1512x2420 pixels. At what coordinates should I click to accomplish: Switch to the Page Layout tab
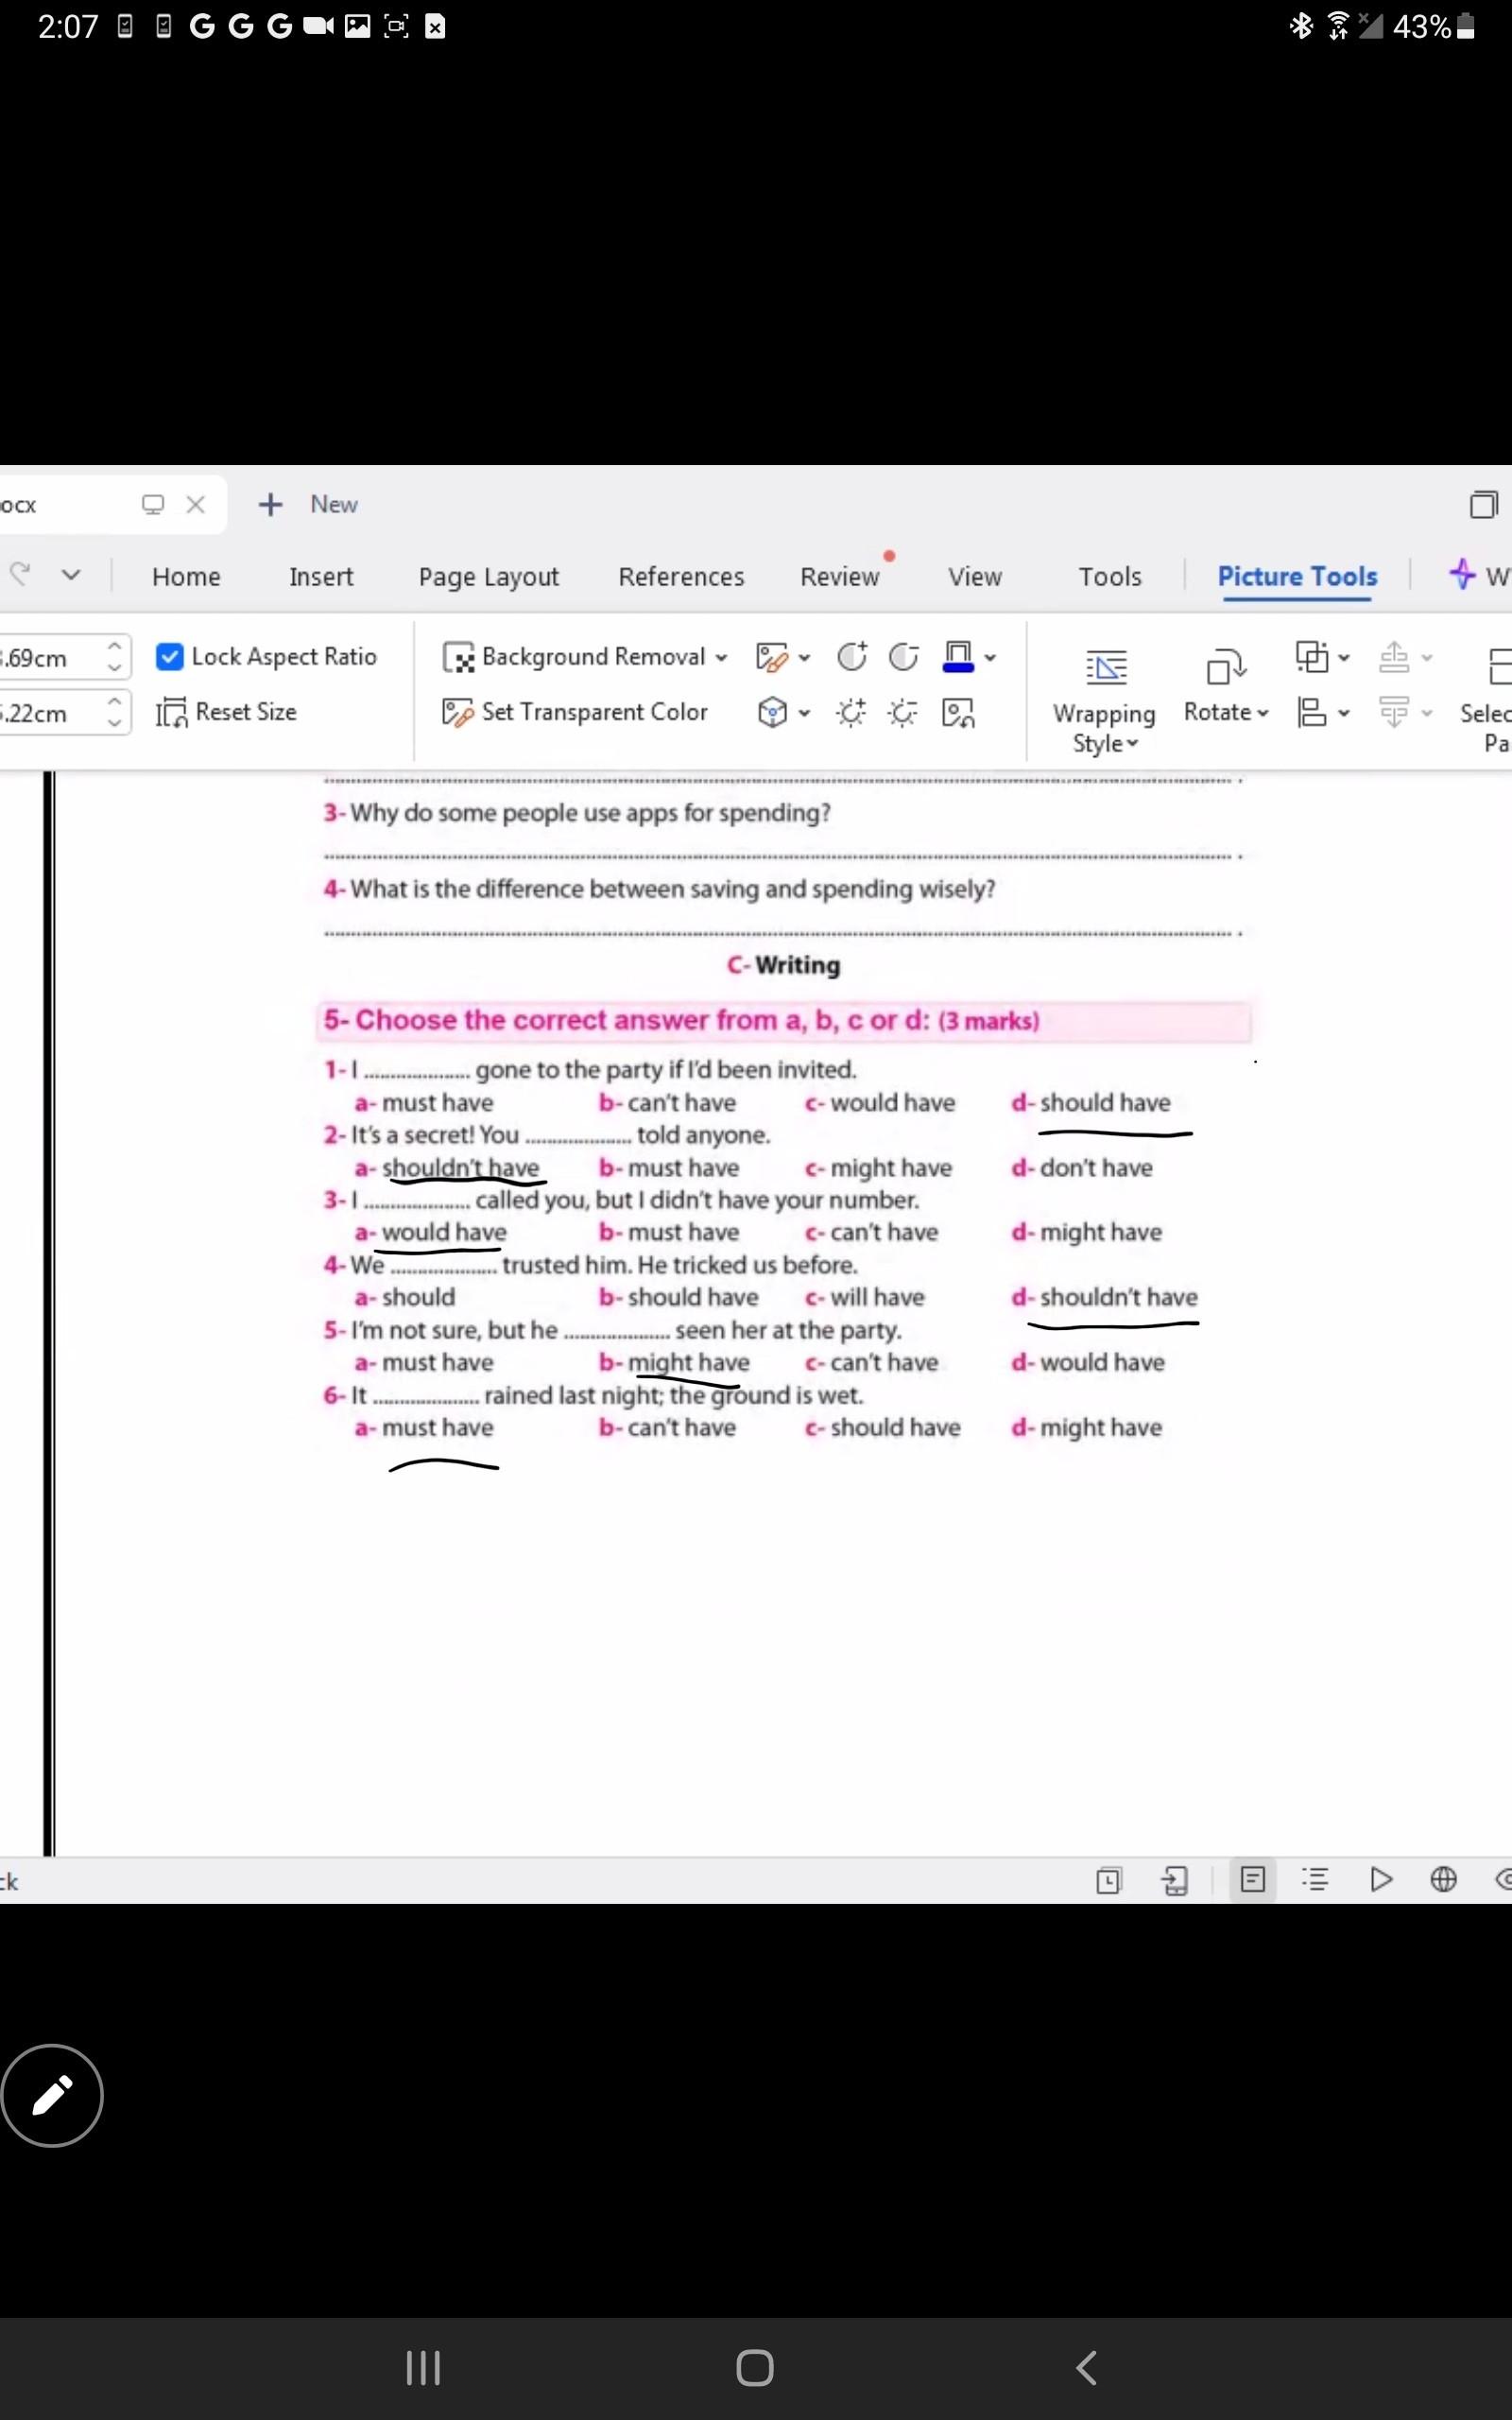[488, 577]
